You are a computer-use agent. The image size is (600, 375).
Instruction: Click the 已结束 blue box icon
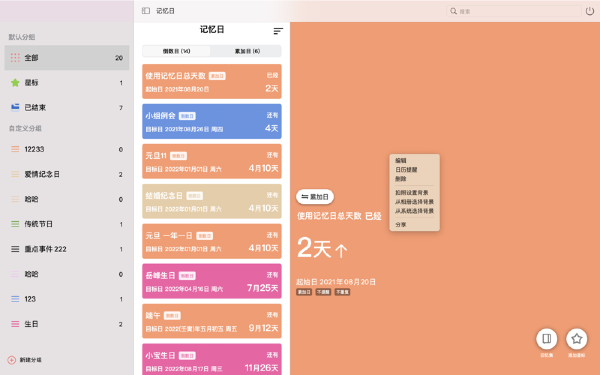15,108
